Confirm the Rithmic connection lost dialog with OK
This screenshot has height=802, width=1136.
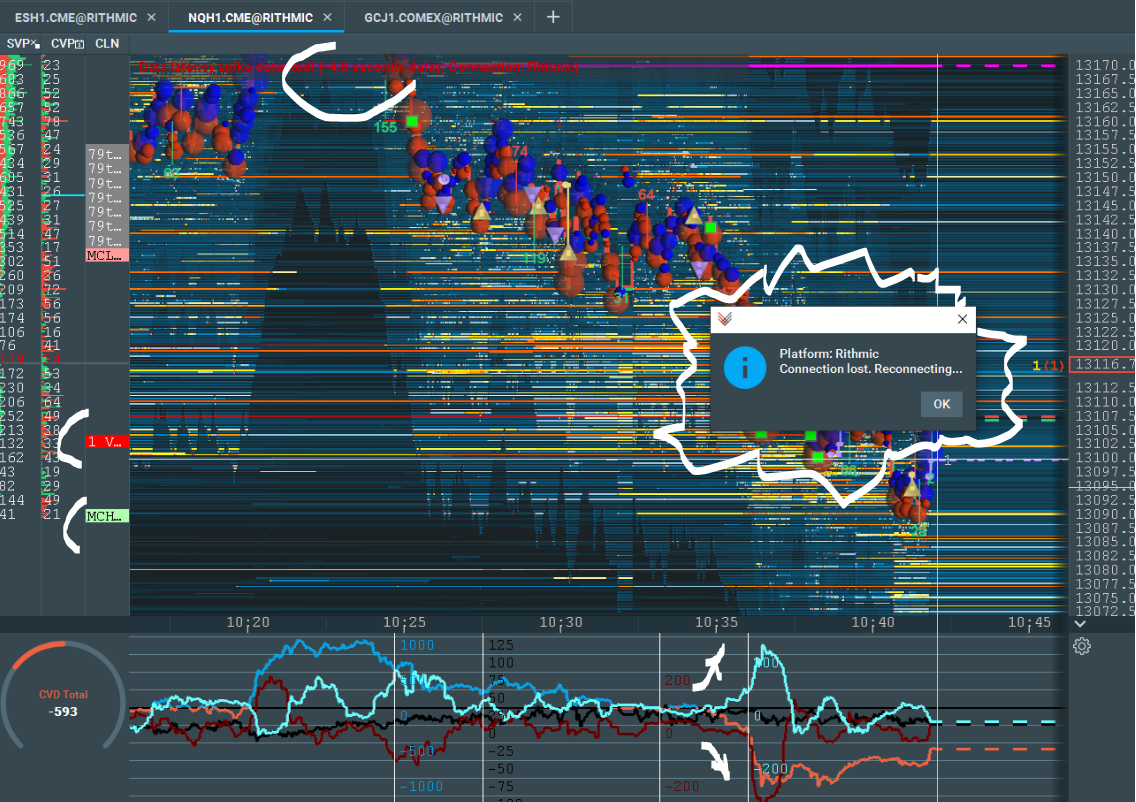[x=941, y=404]
